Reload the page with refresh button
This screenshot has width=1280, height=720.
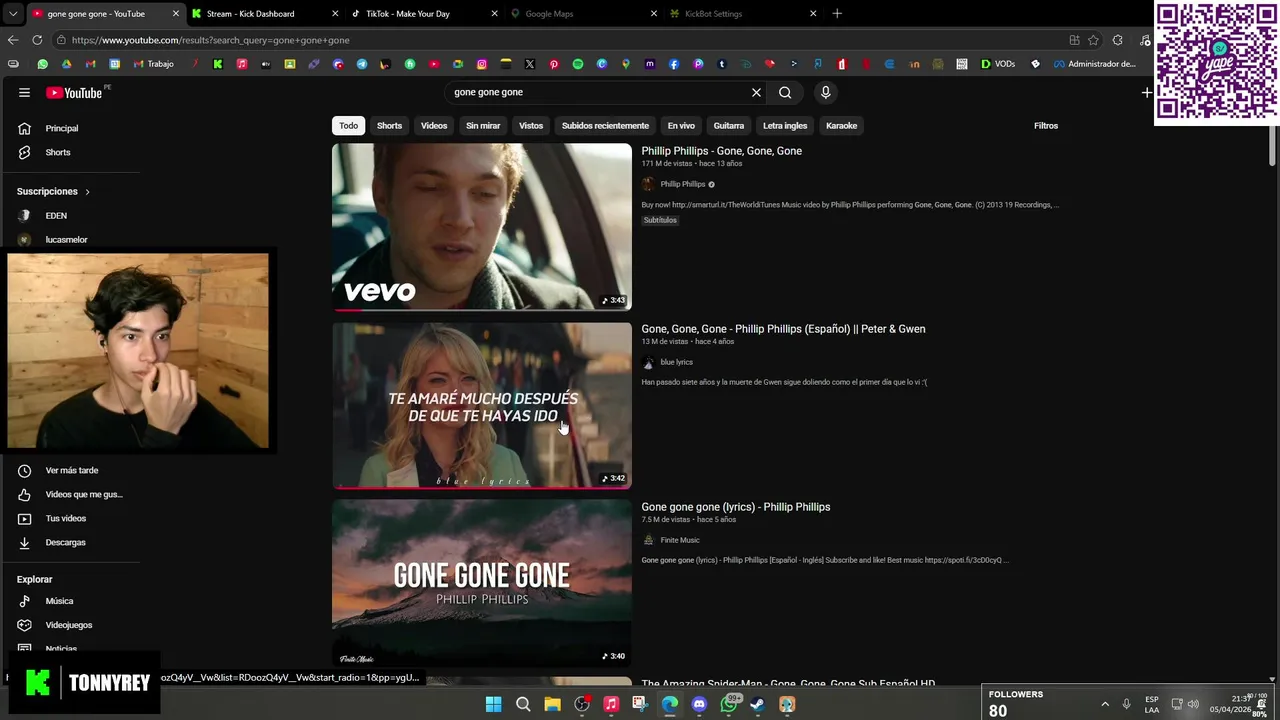pyautogui.click(x=37, y=40)
